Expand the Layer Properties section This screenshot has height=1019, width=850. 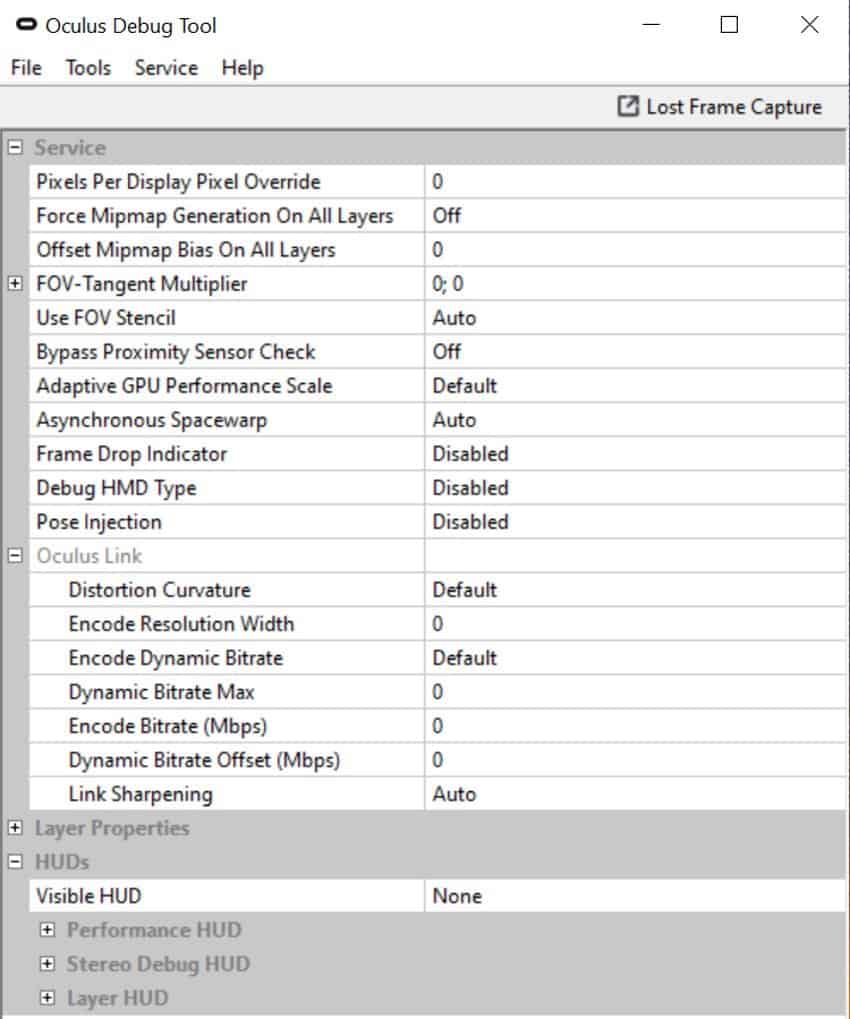pyautogui.click(x=15, y=827)
